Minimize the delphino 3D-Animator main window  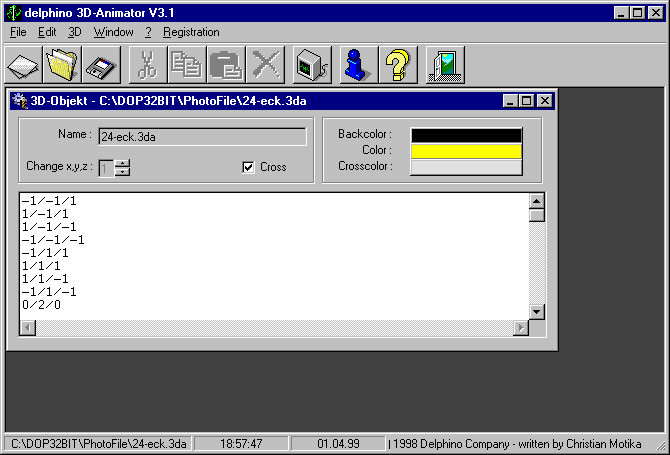[x=621, y=13]
